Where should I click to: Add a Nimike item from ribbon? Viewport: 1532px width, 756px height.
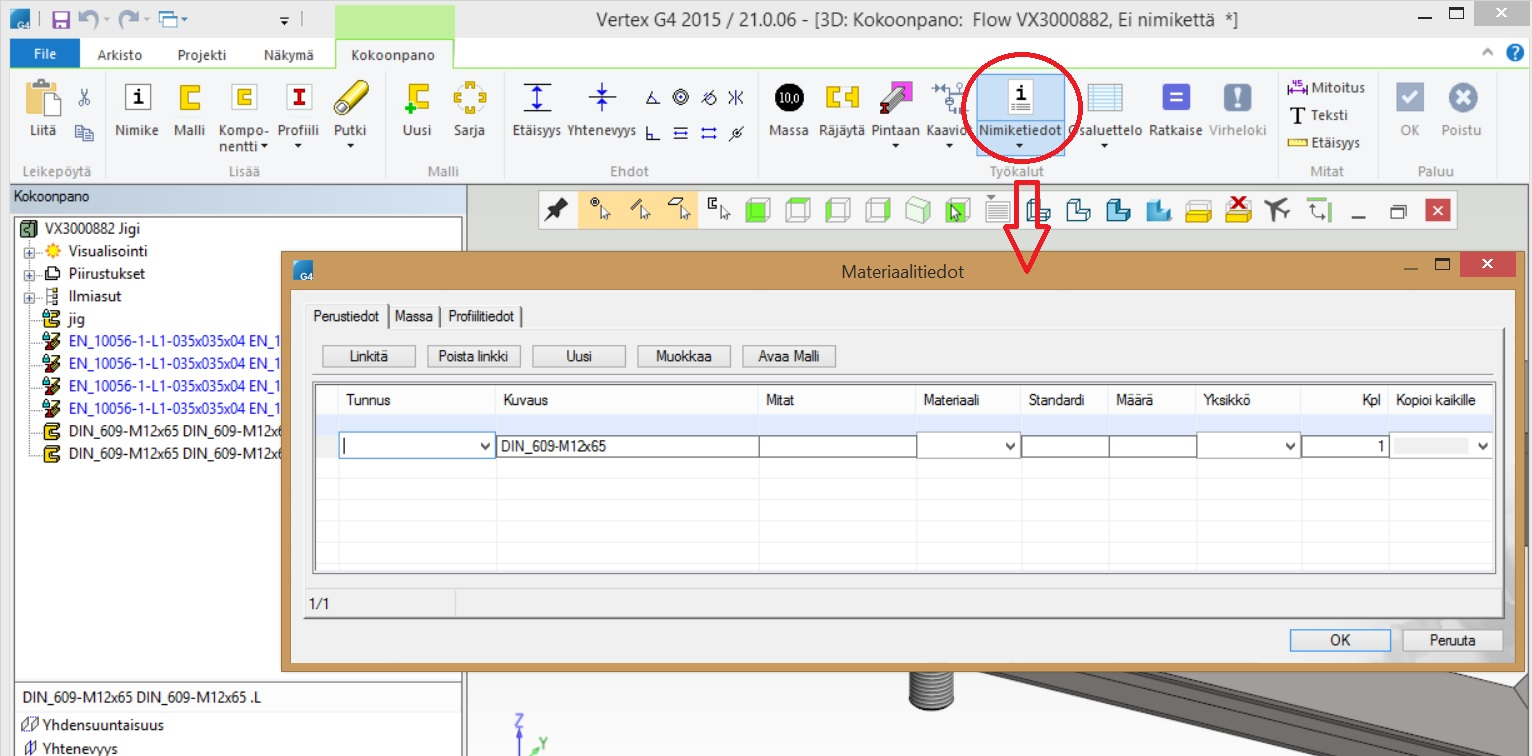coord(137,98)
